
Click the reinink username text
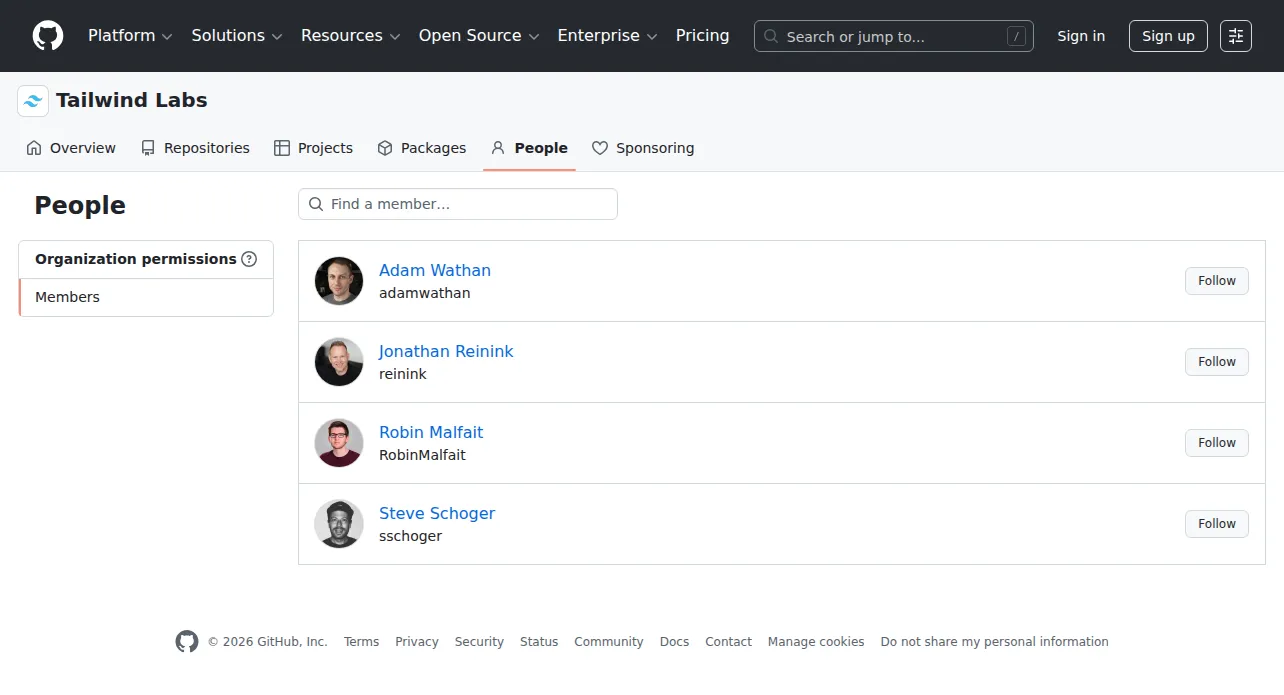click(403, 374)
